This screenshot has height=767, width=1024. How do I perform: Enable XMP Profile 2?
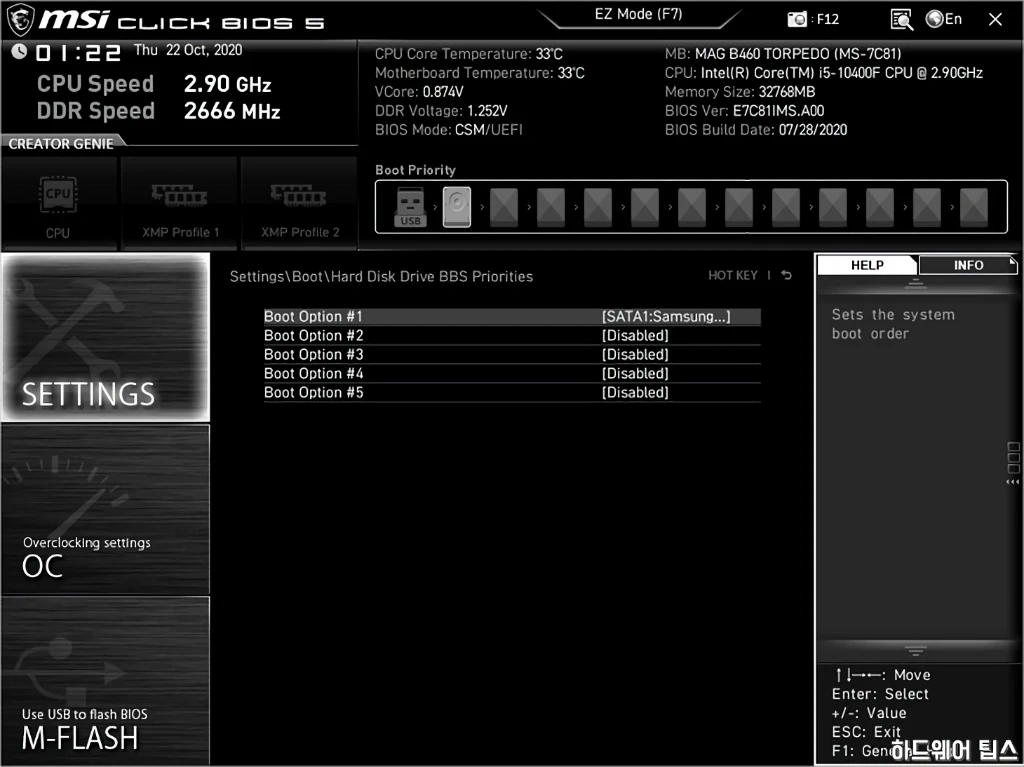pos(300,204)
